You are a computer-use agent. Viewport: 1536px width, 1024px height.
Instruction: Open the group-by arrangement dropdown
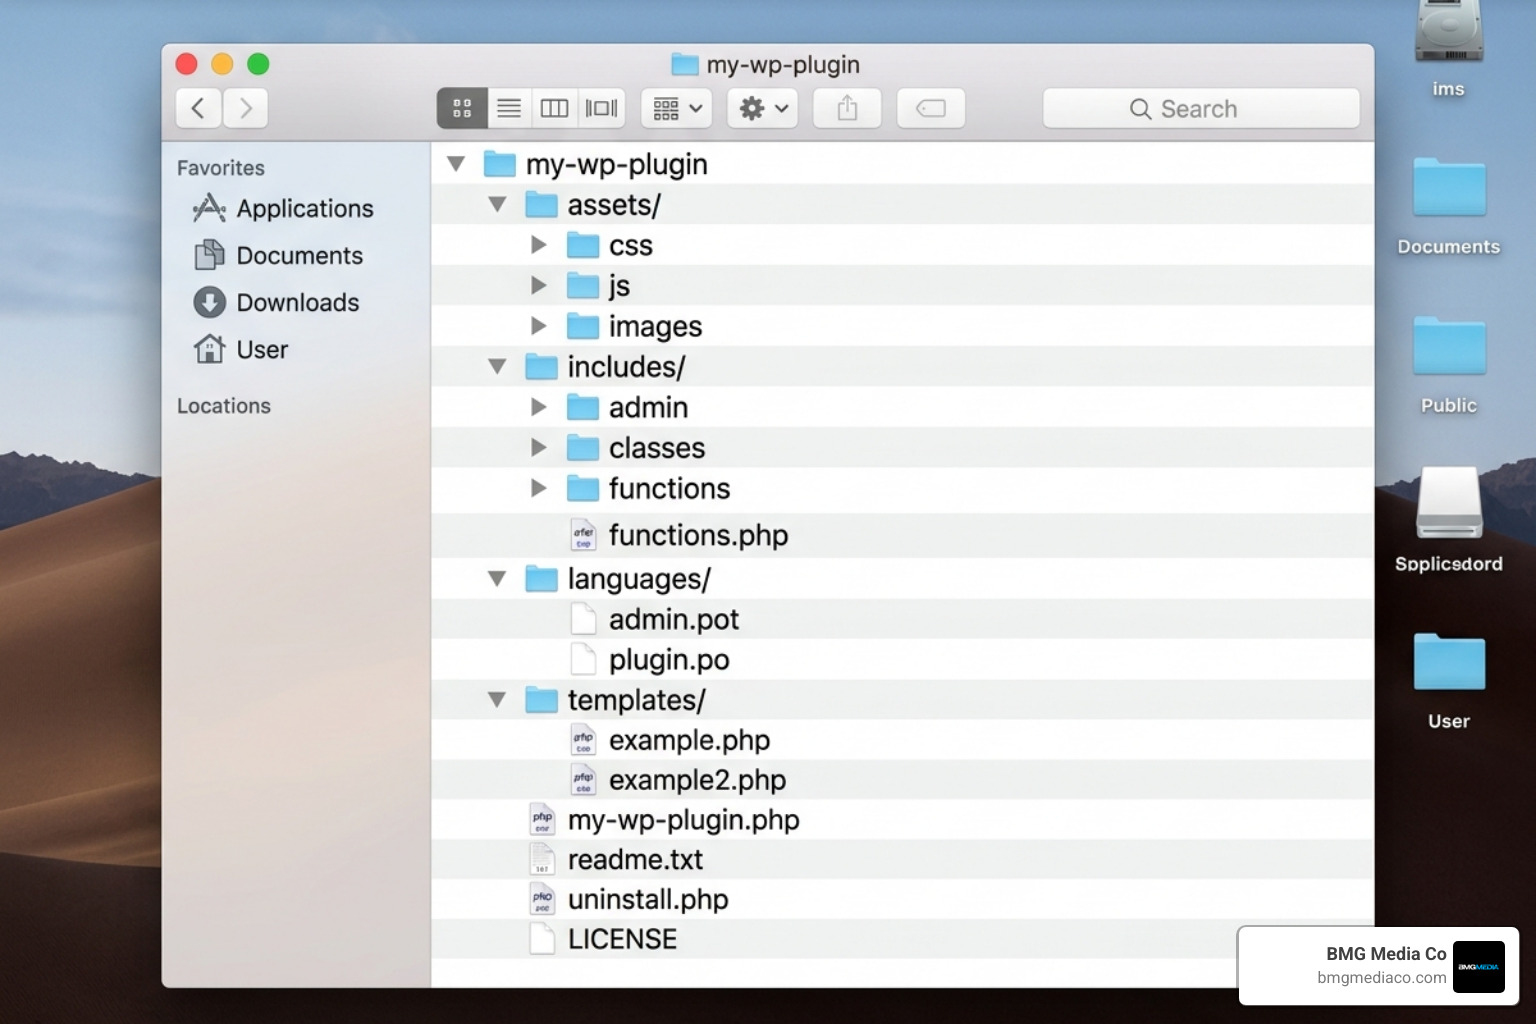tap(677, 108)
